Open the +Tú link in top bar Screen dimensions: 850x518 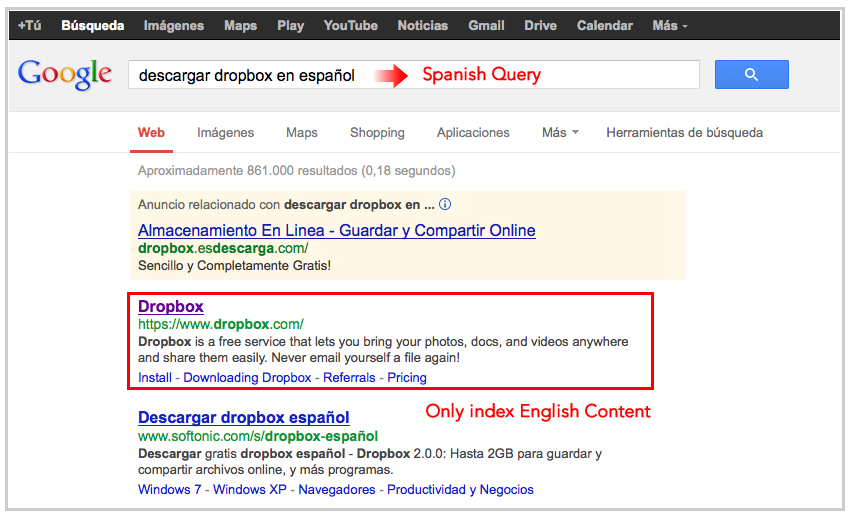(29, 25)
